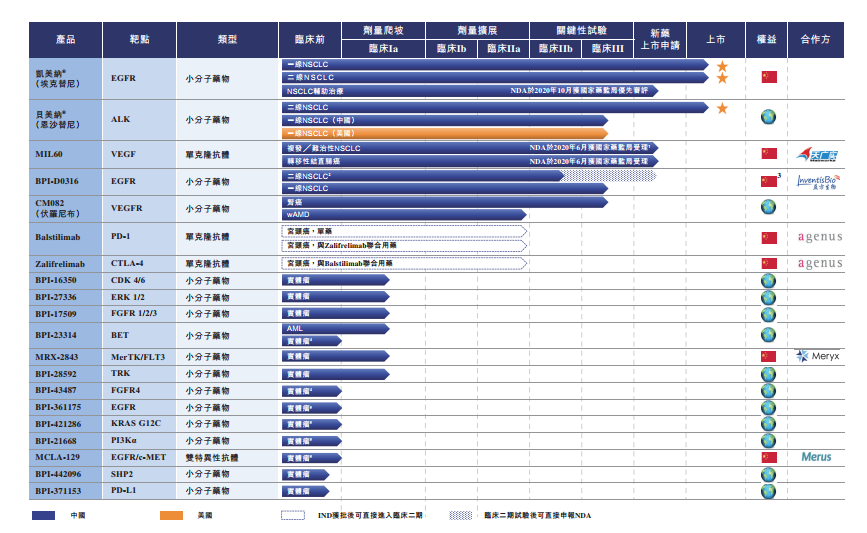Click the 靶點 column header

tap(139, 40)
